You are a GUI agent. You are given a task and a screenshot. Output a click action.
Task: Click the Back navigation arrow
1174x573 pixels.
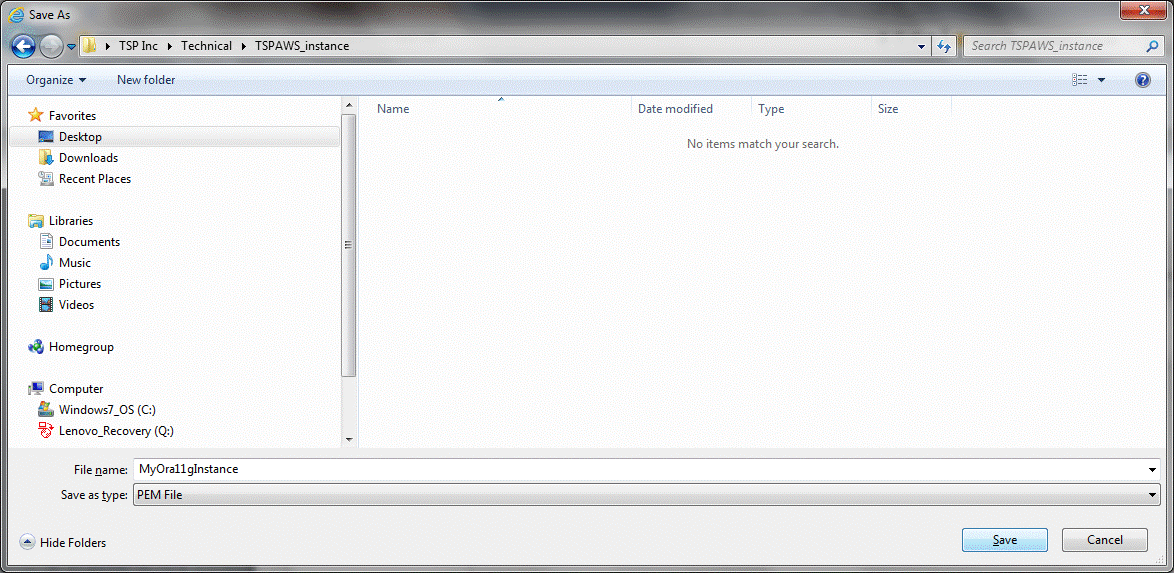(x=24, y=46)
